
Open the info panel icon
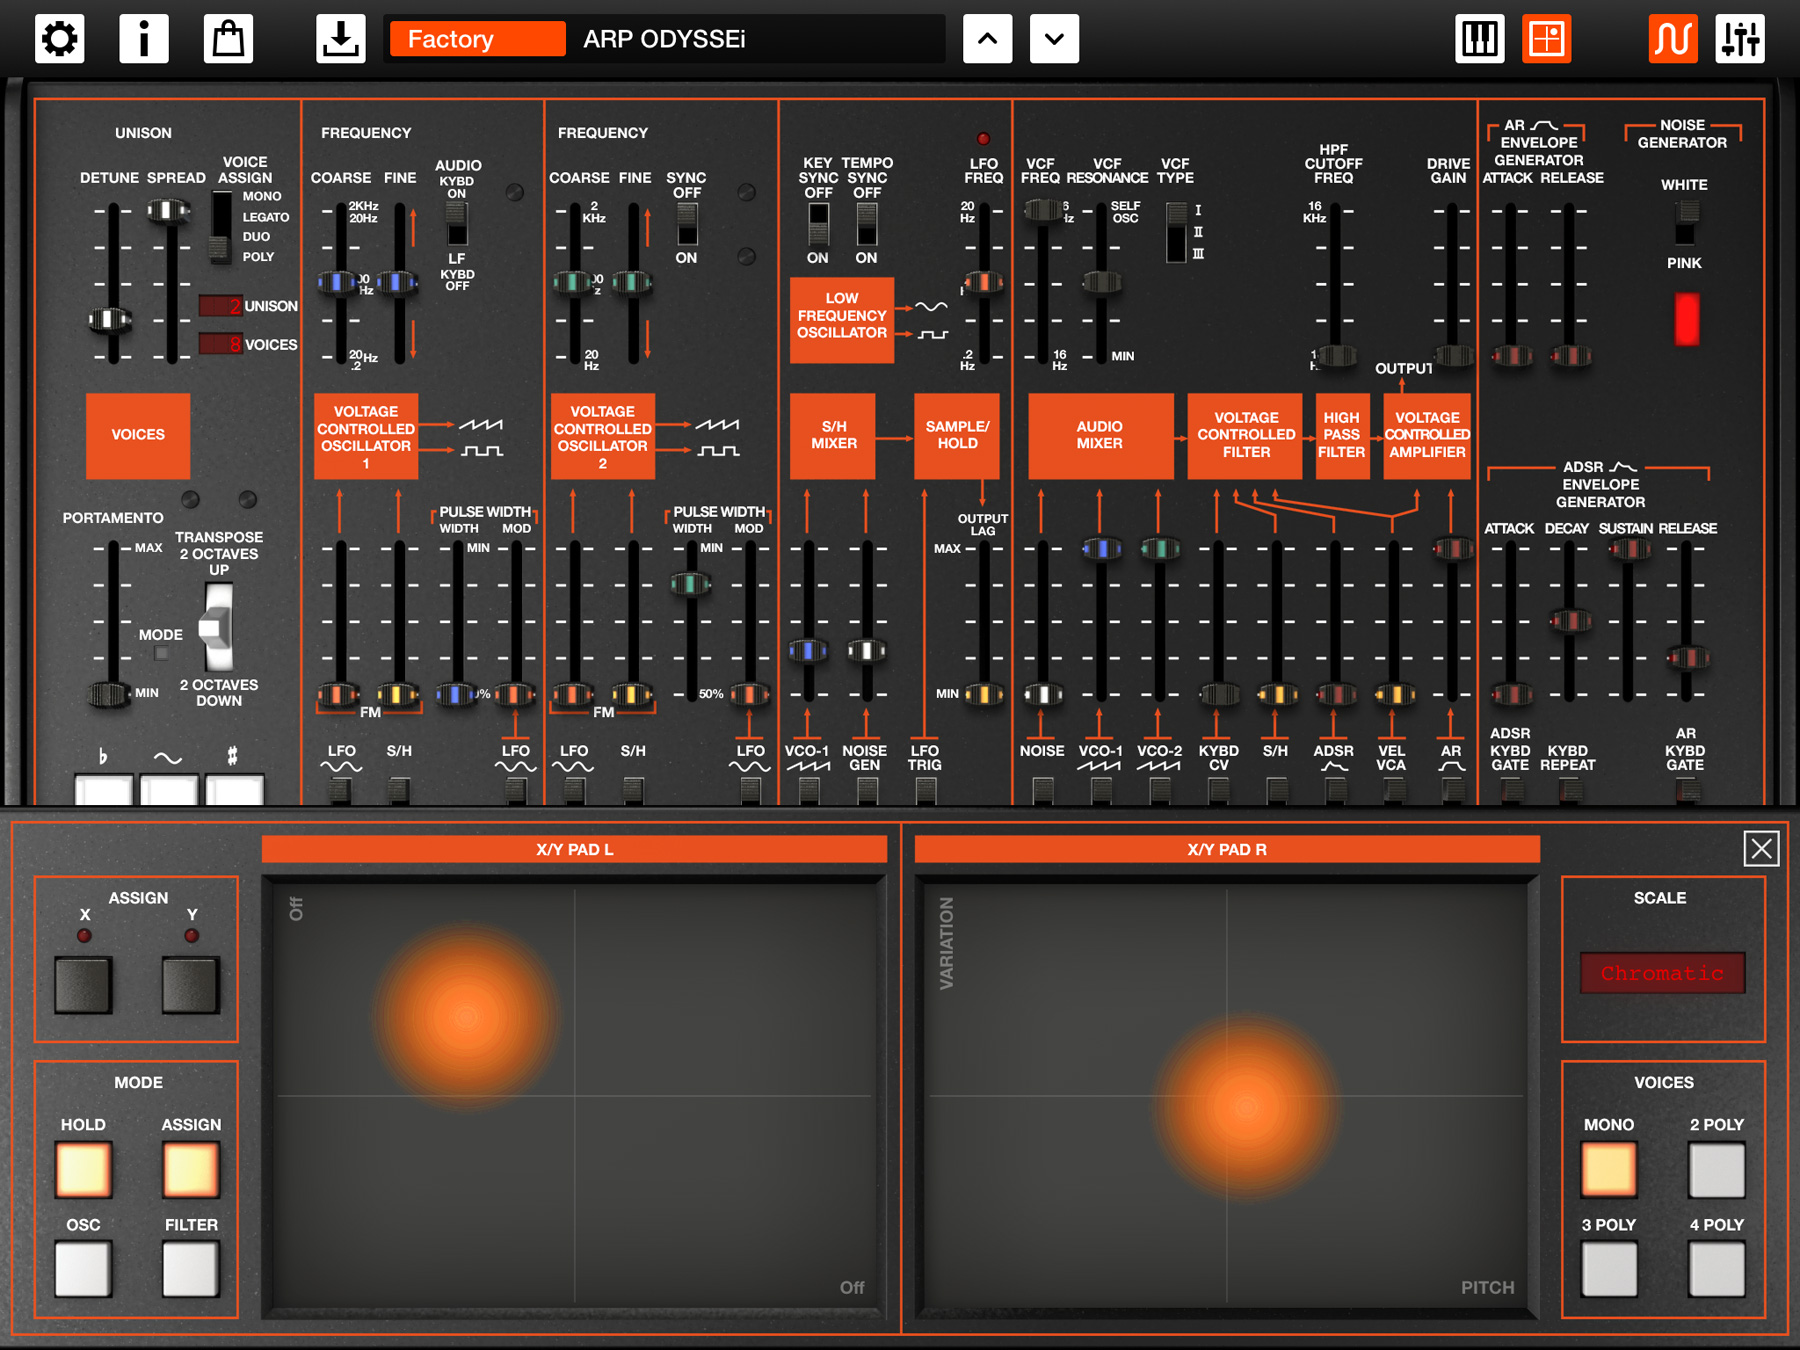(144, 38)
